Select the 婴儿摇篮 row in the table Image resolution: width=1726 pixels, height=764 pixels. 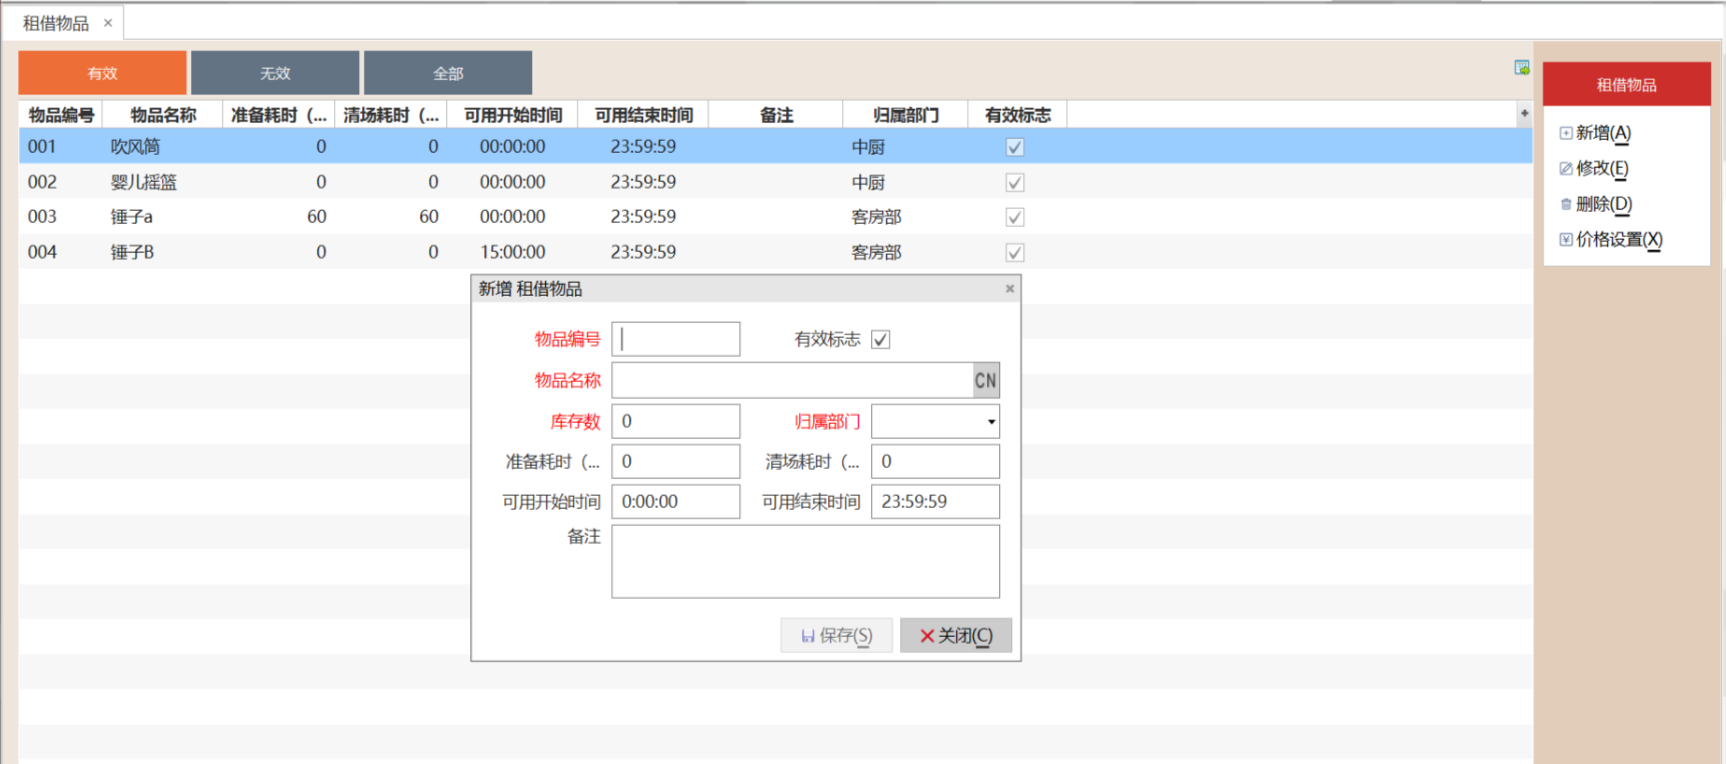[x=143, y=182]
